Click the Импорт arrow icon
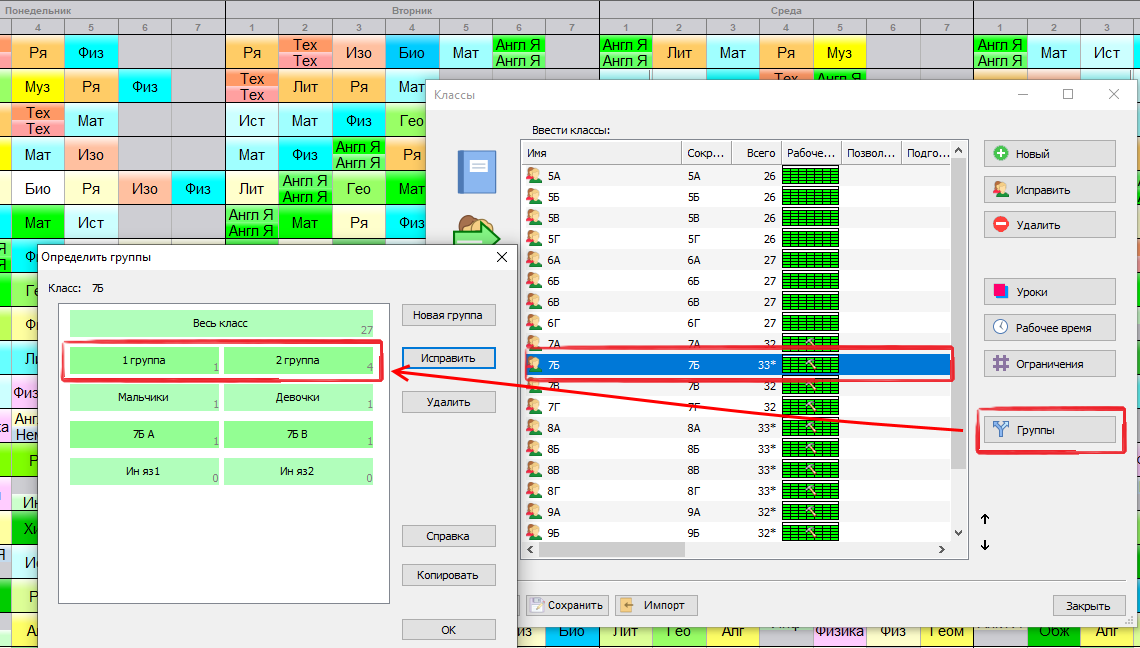The width and height of the screenshot is (1140, 648). [627, 605]
